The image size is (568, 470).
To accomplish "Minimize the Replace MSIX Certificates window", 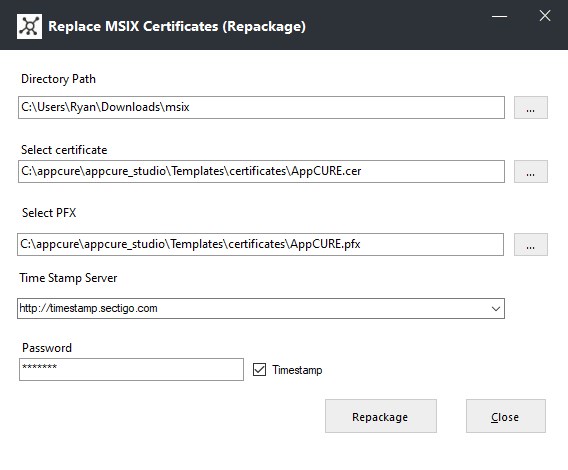I will click(x=499, y=16).
